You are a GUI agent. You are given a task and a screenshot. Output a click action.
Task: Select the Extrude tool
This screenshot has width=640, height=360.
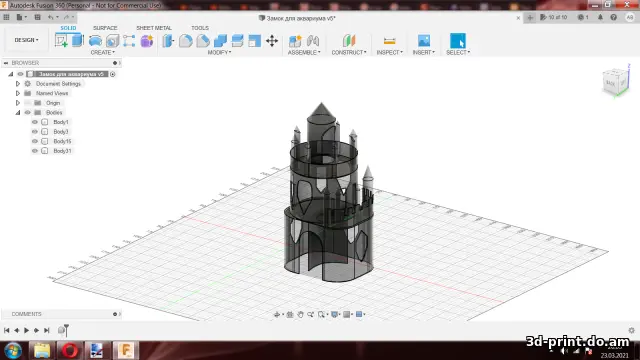pos(78,40)
